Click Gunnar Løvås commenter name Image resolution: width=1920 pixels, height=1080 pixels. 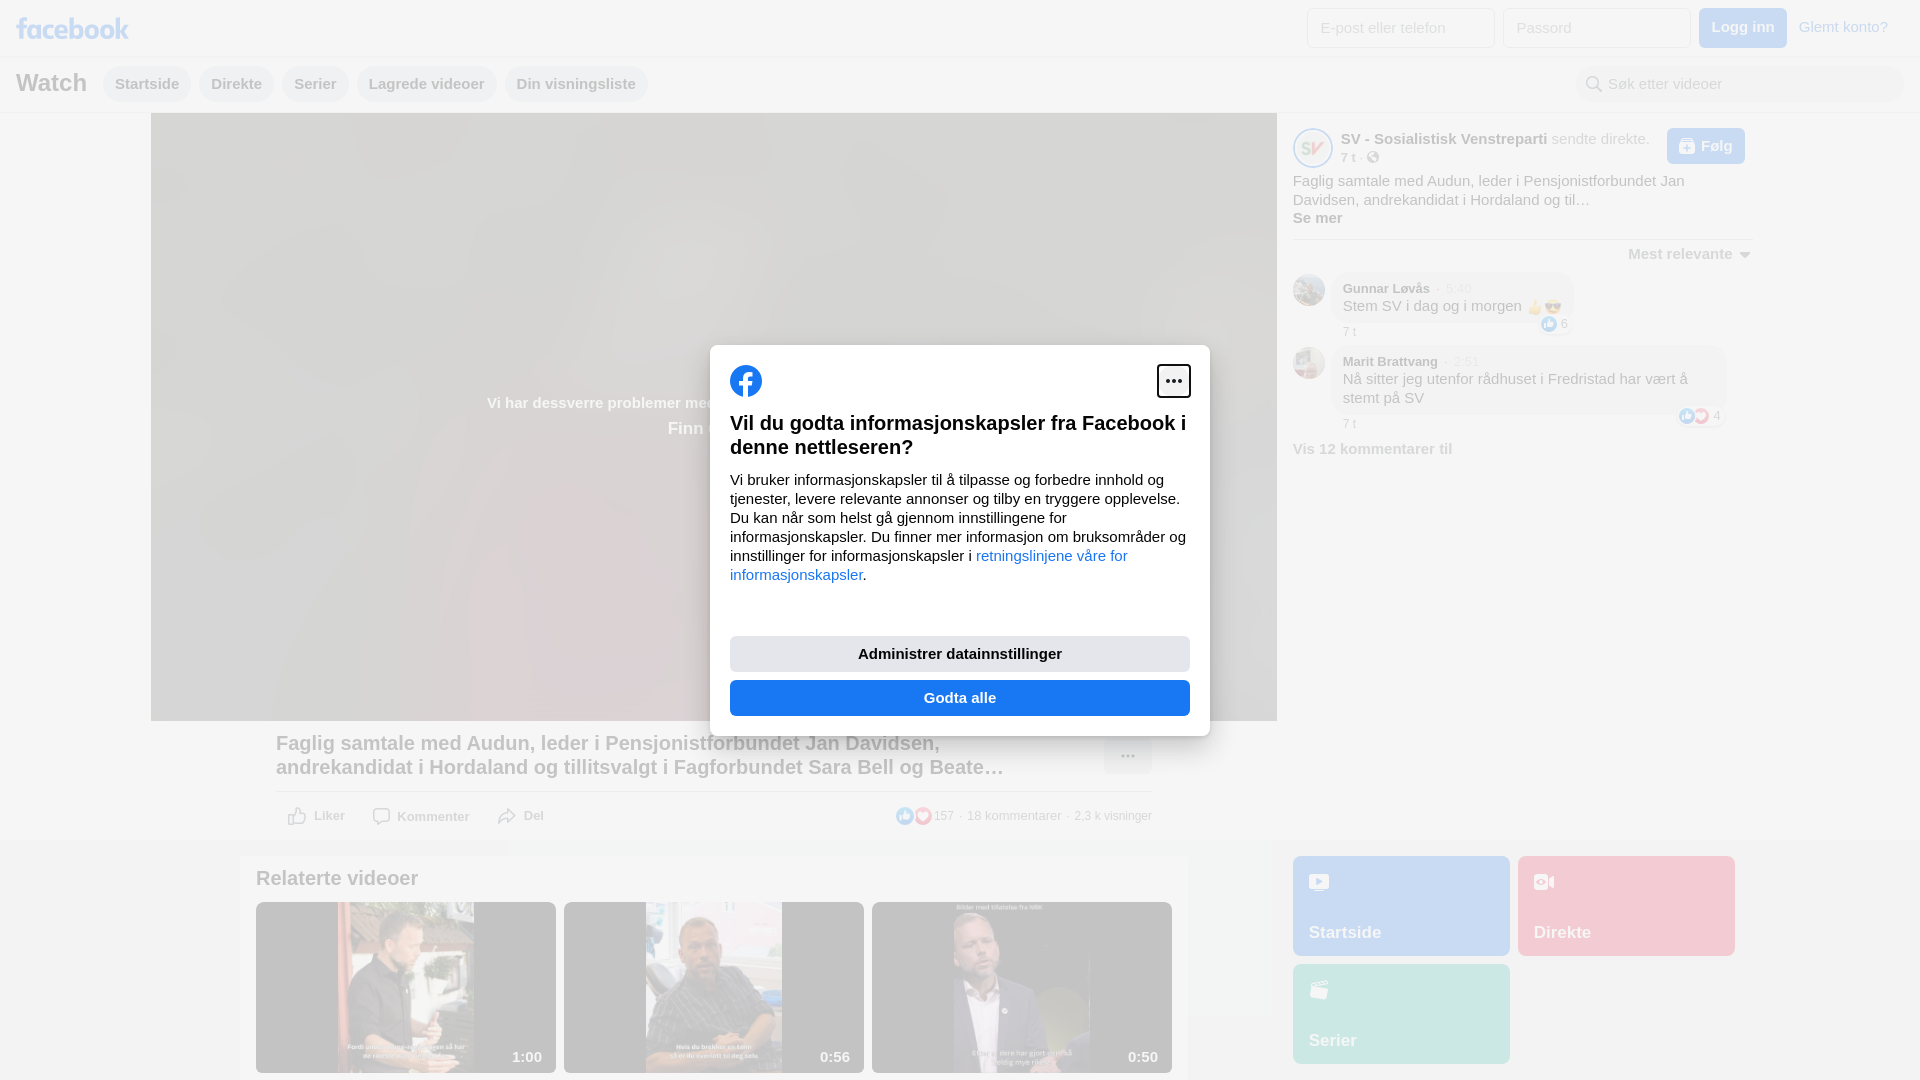click(x=1386, y=289)
